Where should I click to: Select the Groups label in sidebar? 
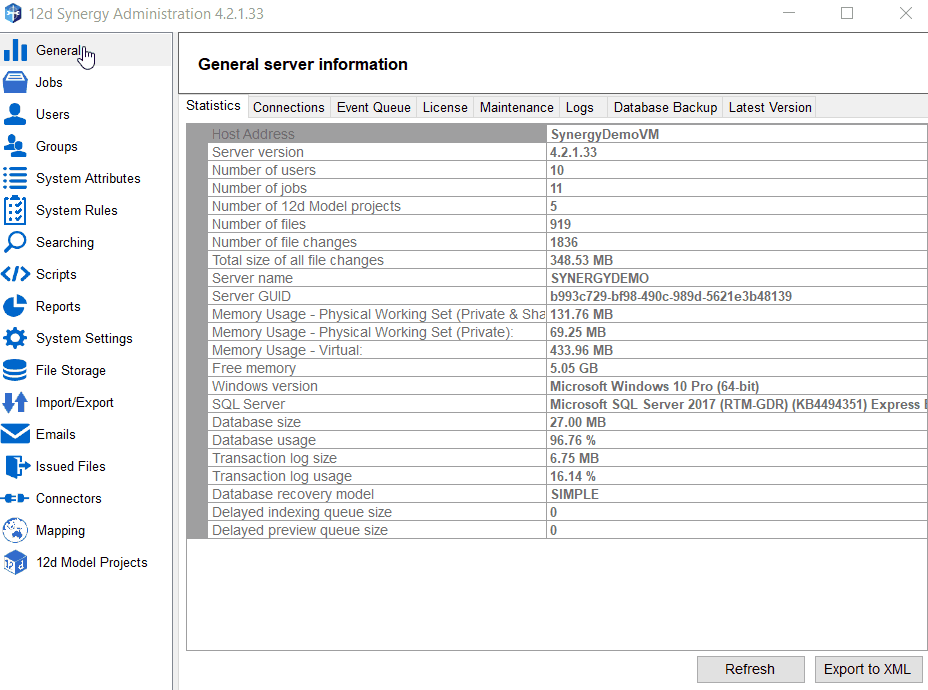pyautogui.click(x=57, y=146)
